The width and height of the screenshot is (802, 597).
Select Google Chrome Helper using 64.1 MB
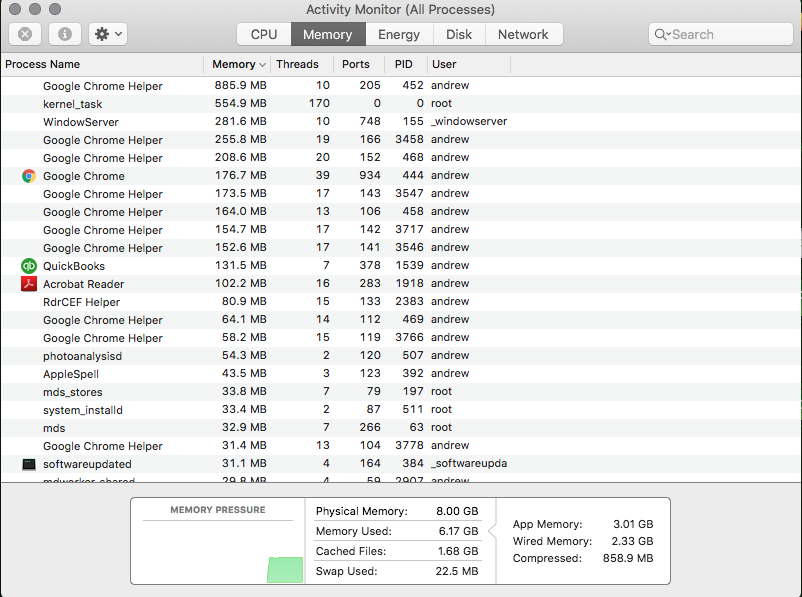pos(401,320)
